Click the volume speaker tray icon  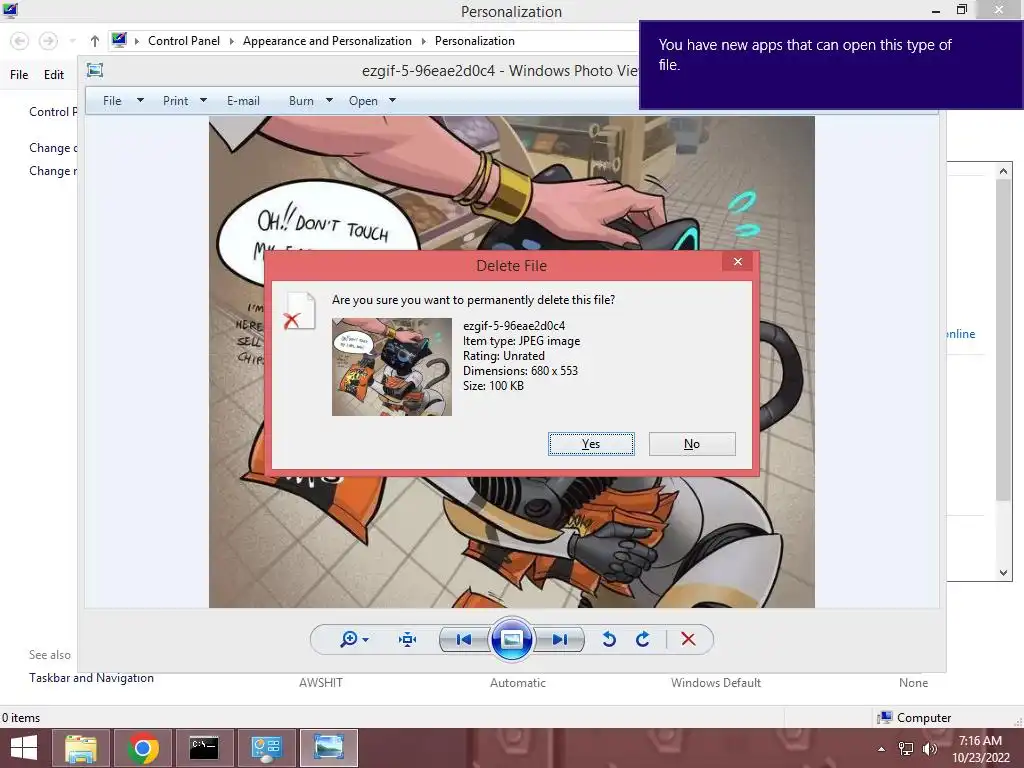click(929, 749)
